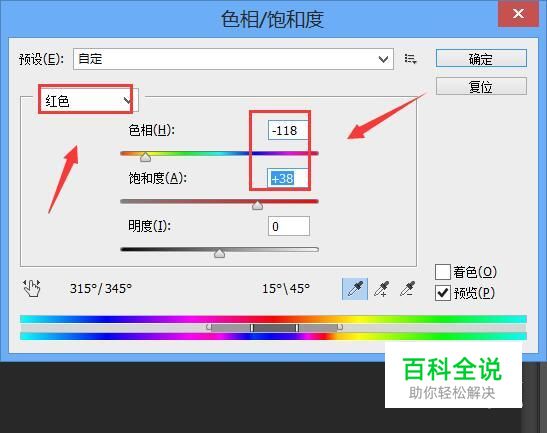The width and height of the screenshot is (547, 433).
Task: Select the subtract-from-sample eyedropper
Action: pos(407,289)
